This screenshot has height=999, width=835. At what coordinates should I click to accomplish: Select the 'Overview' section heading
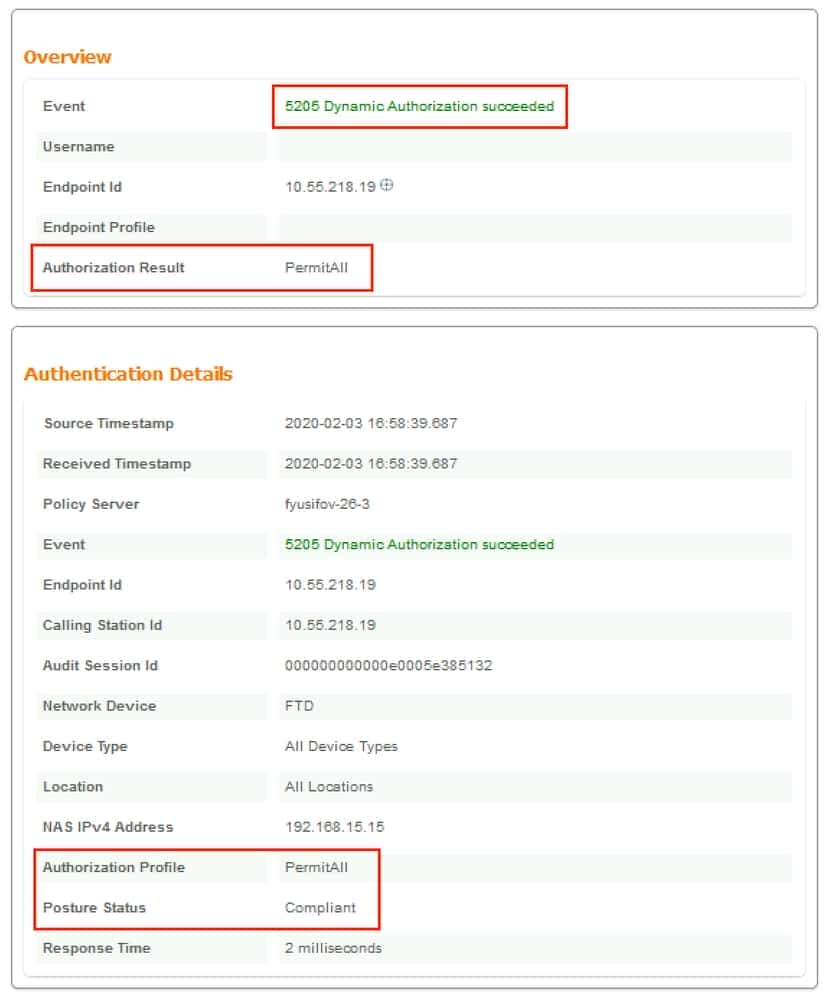click(x=68, y=57)
